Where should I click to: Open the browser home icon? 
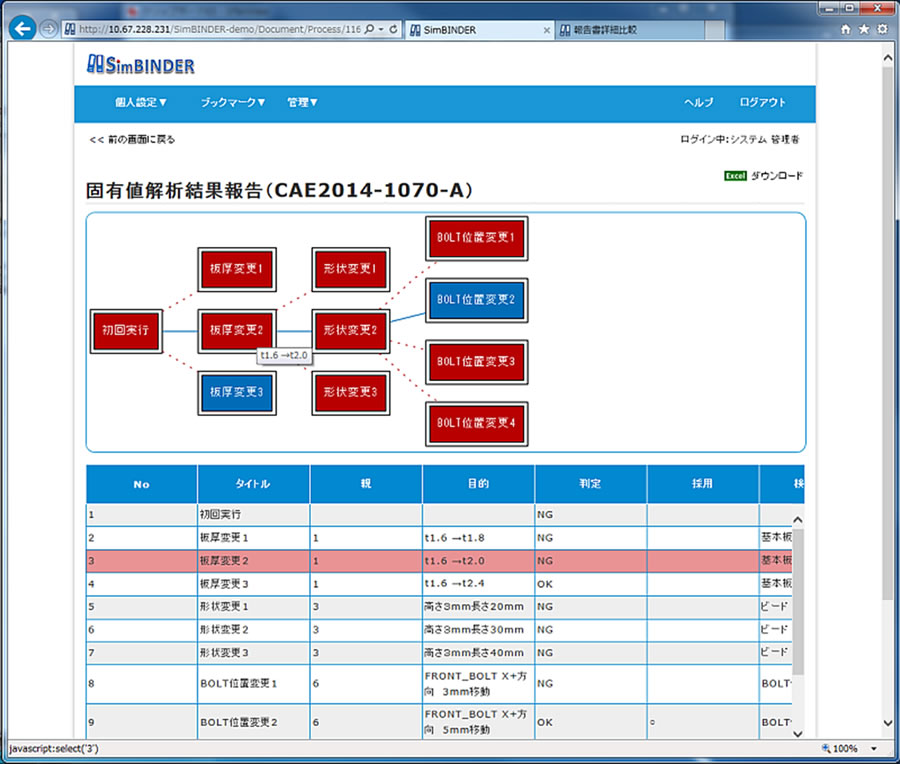tap(846, 30)
